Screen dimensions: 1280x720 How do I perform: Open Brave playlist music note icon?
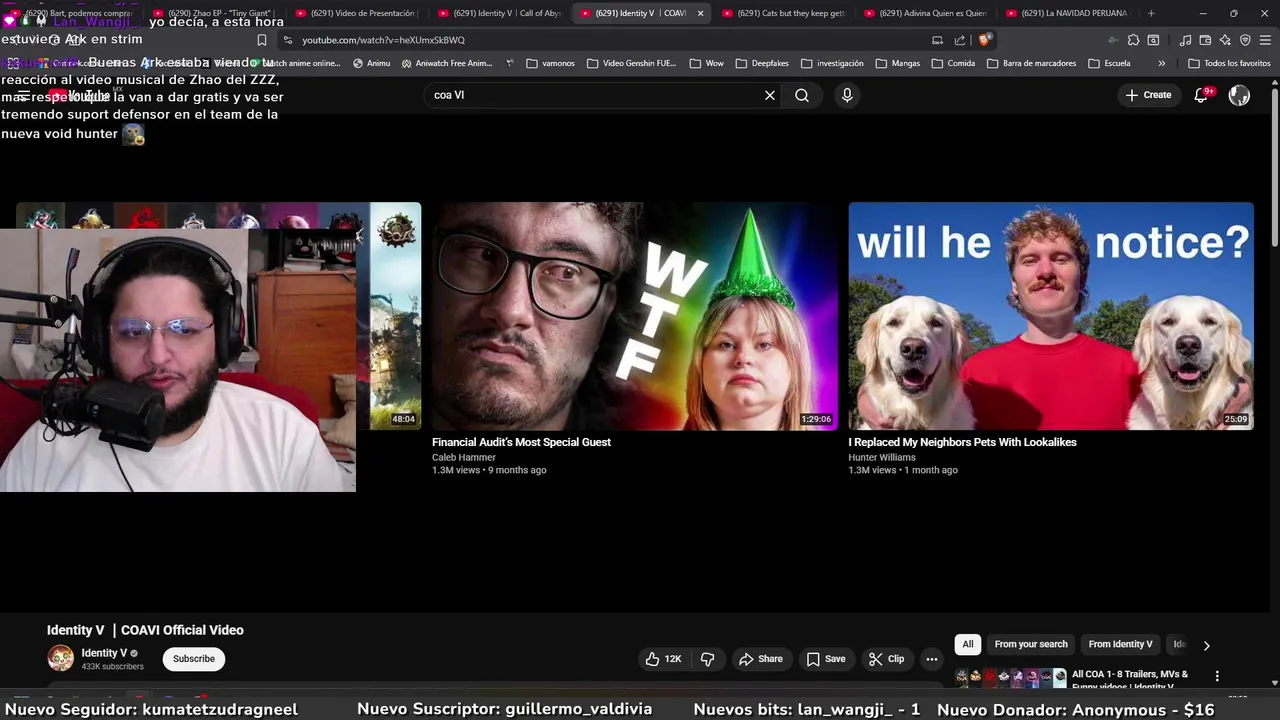tap(1185, 40)
